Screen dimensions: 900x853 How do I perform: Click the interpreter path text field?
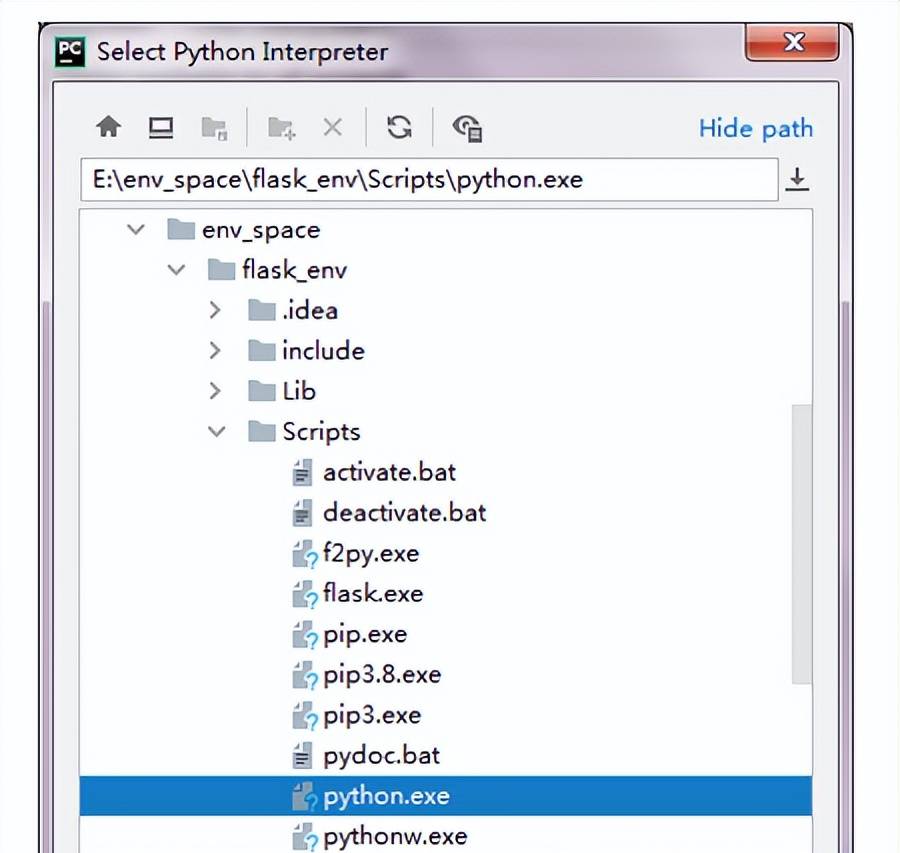pyautogui.click(x=428, y=180)
